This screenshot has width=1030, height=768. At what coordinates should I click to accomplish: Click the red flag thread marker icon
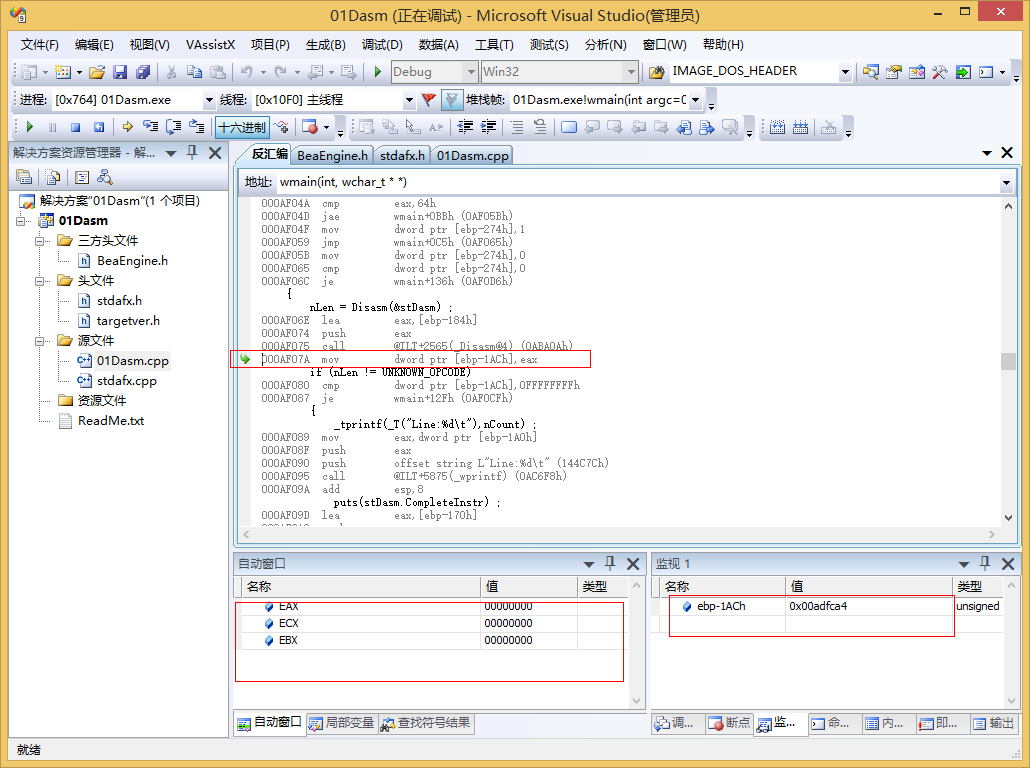pos(428,100)
